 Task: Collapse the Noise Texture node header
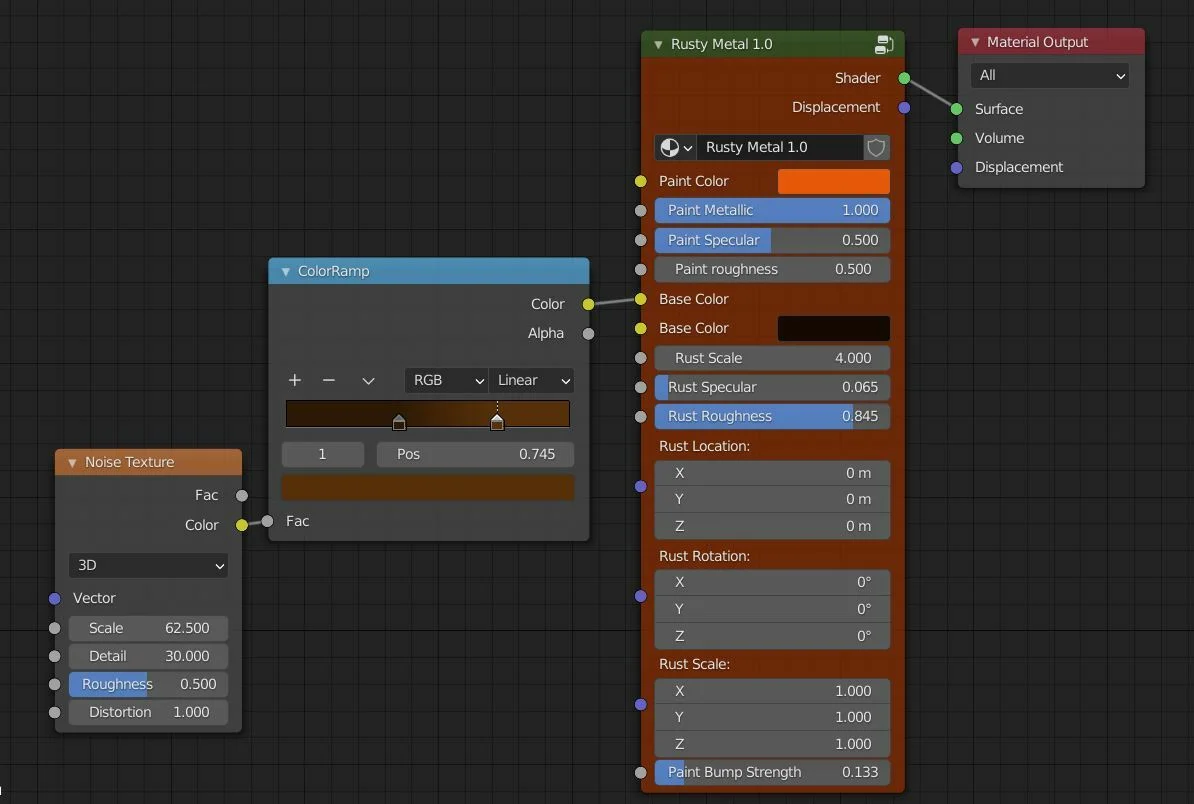[x=70, y=462]
